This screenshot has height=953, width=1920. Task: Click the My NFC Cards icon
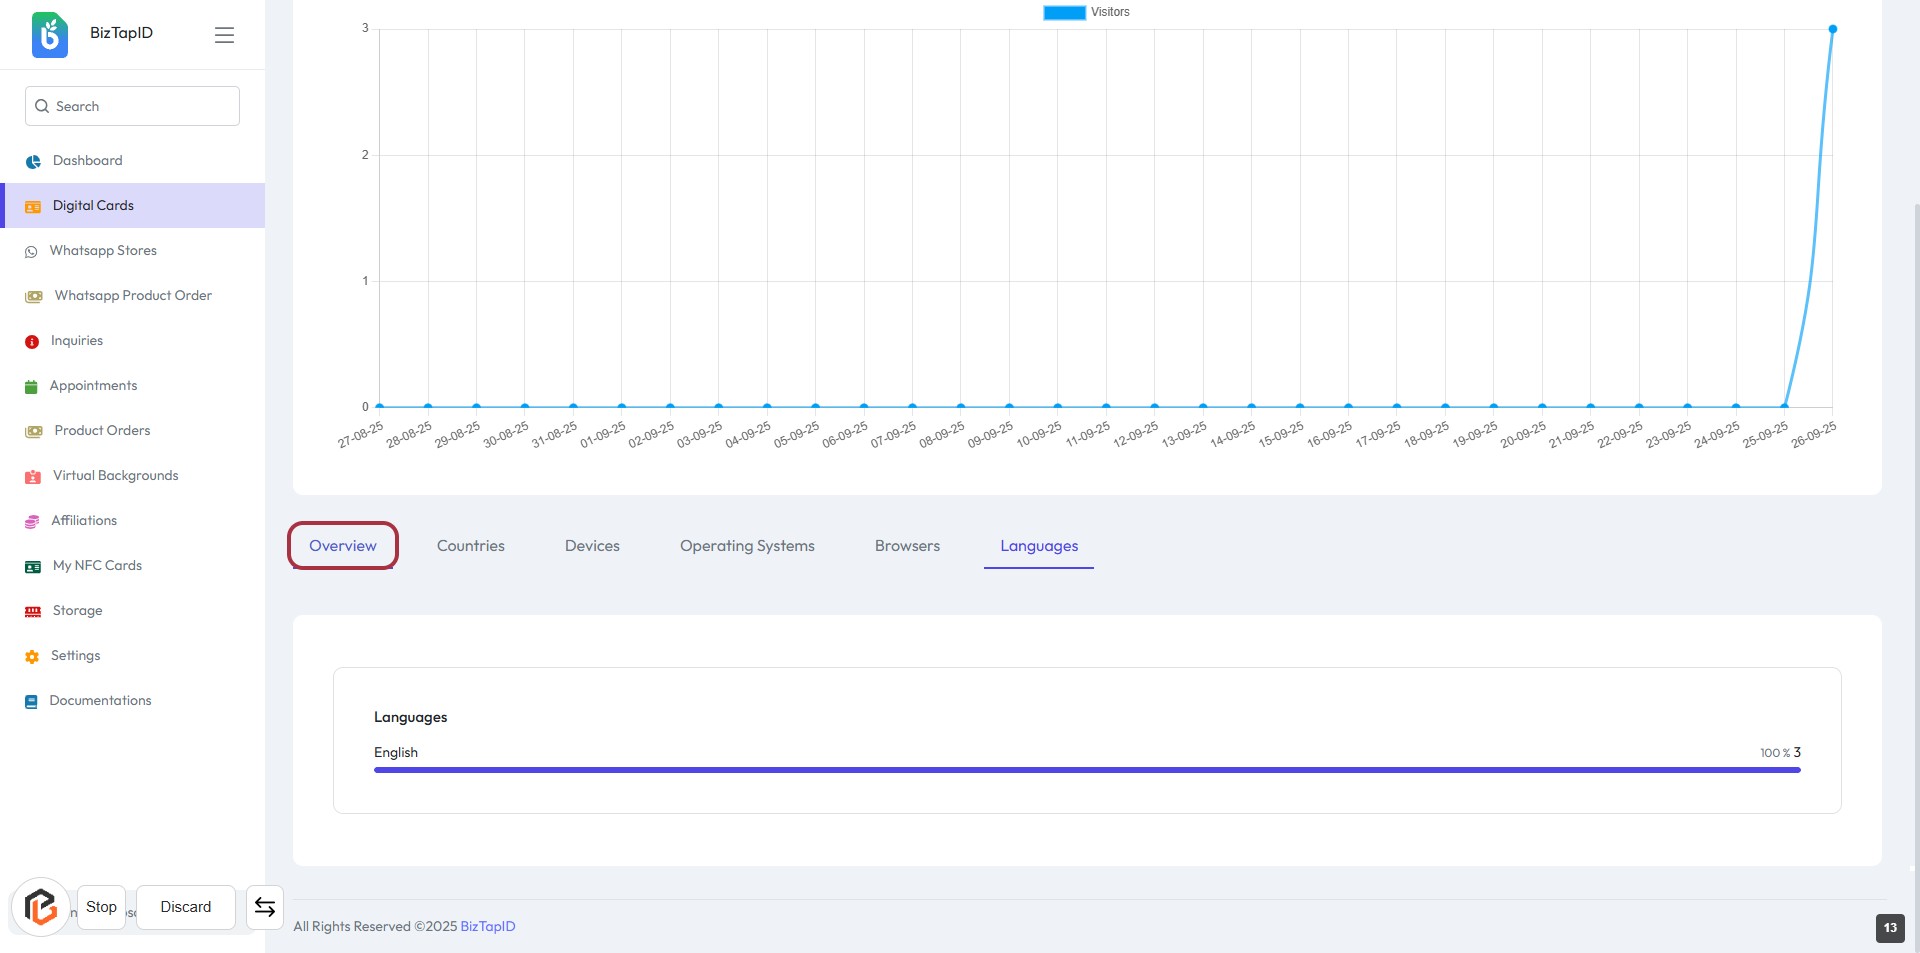click(x=33, y=567)
